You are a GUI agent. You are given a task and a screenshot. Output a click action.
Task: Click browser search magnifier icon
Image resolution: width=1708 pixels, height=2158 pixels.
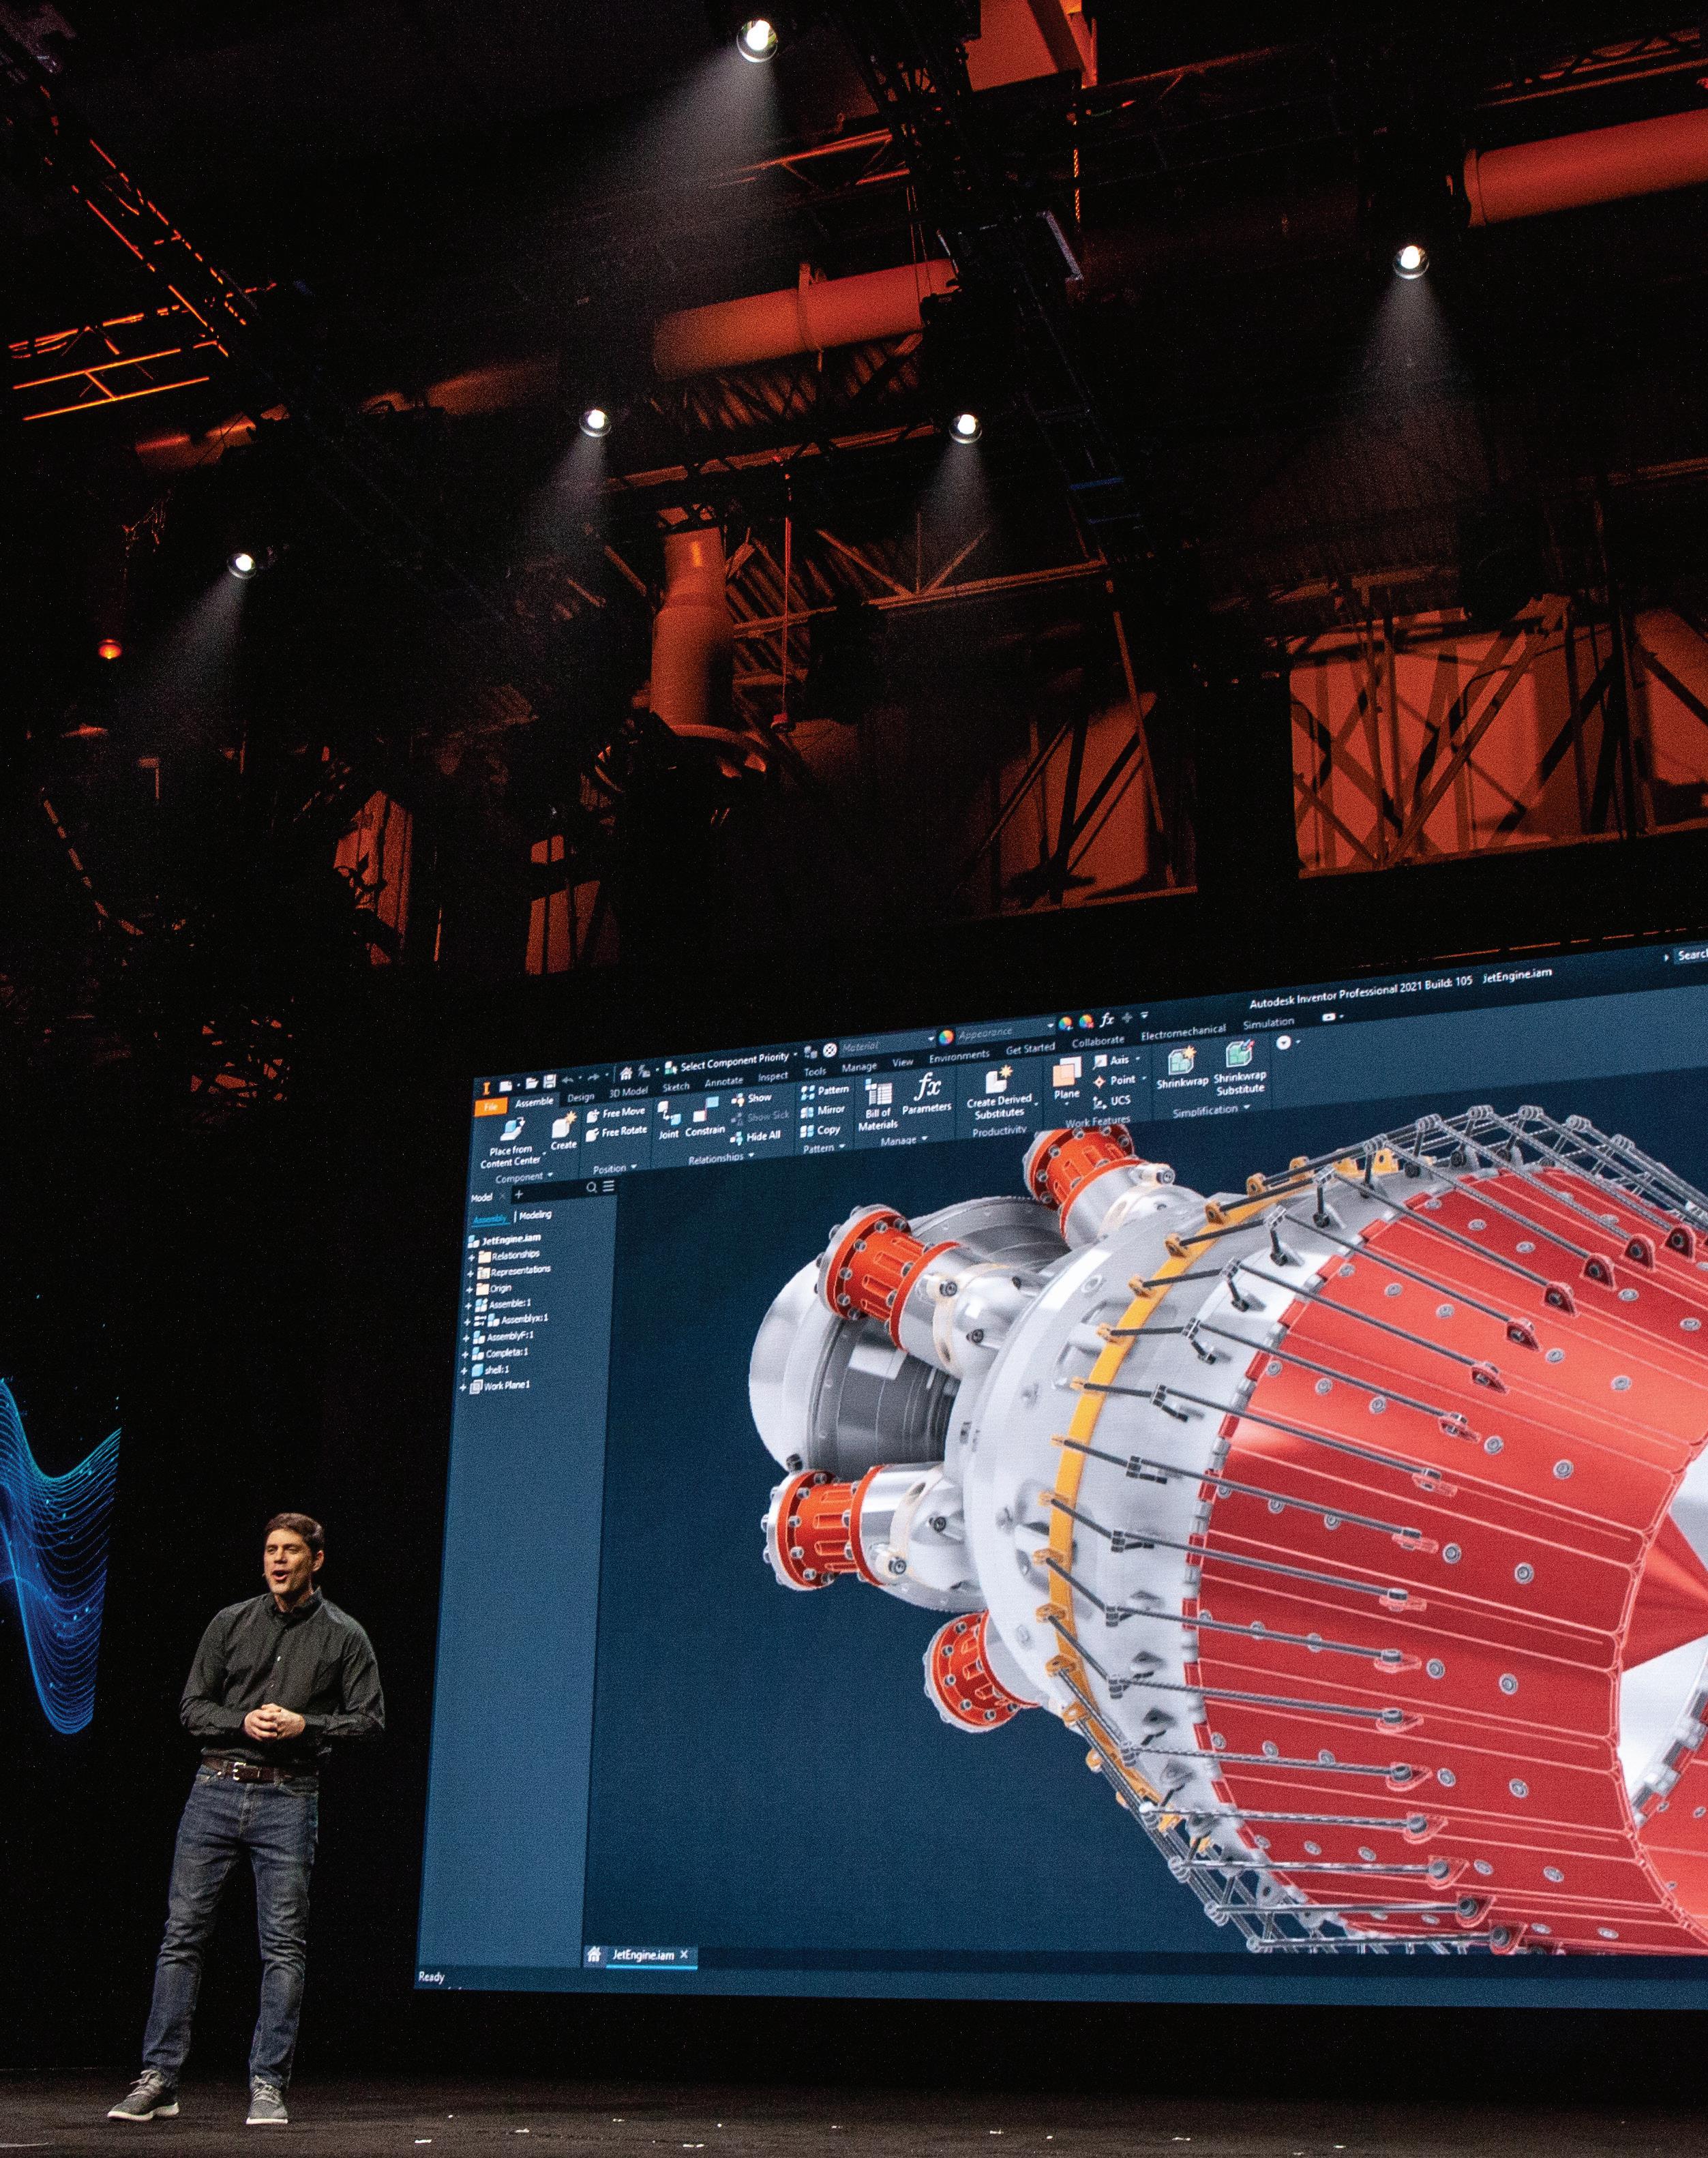(592, 1187)
